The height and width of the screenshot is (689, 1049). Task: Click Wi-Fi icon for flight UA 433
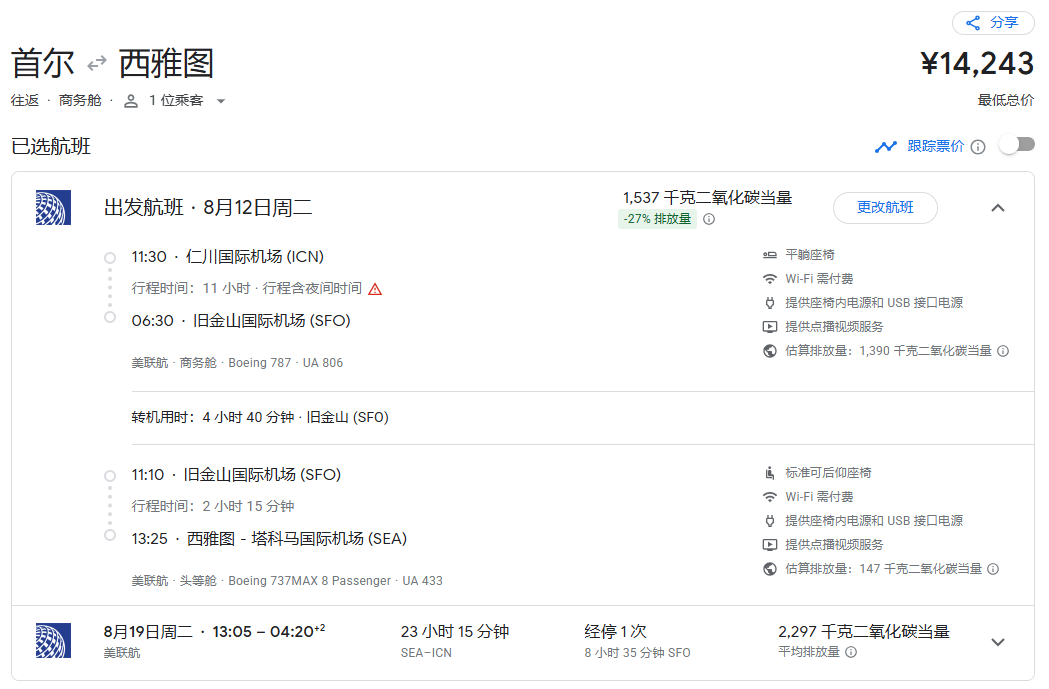click(770, 497)
